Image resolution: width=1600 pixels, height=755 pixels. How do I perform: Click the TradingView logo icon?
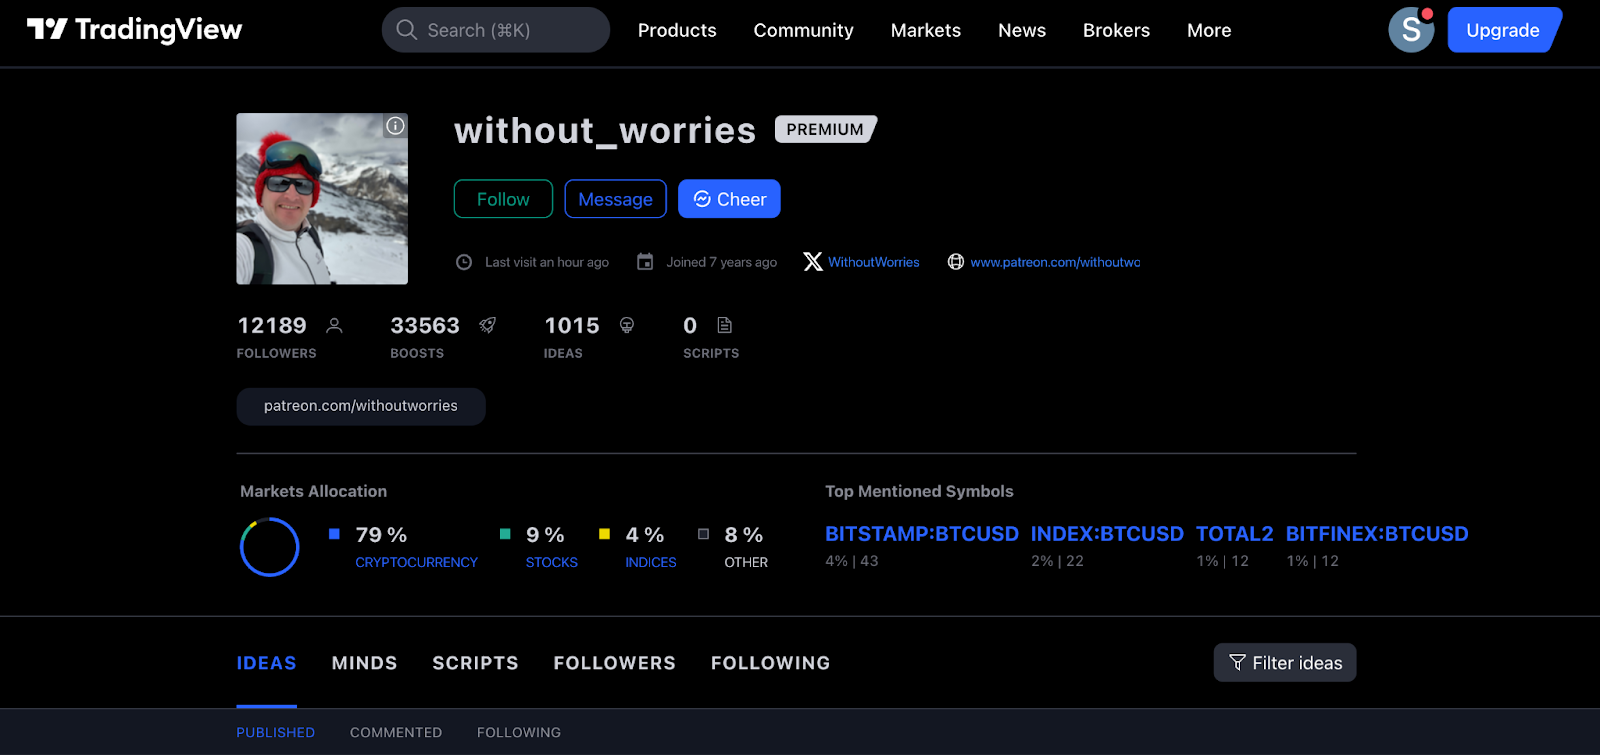47,29
